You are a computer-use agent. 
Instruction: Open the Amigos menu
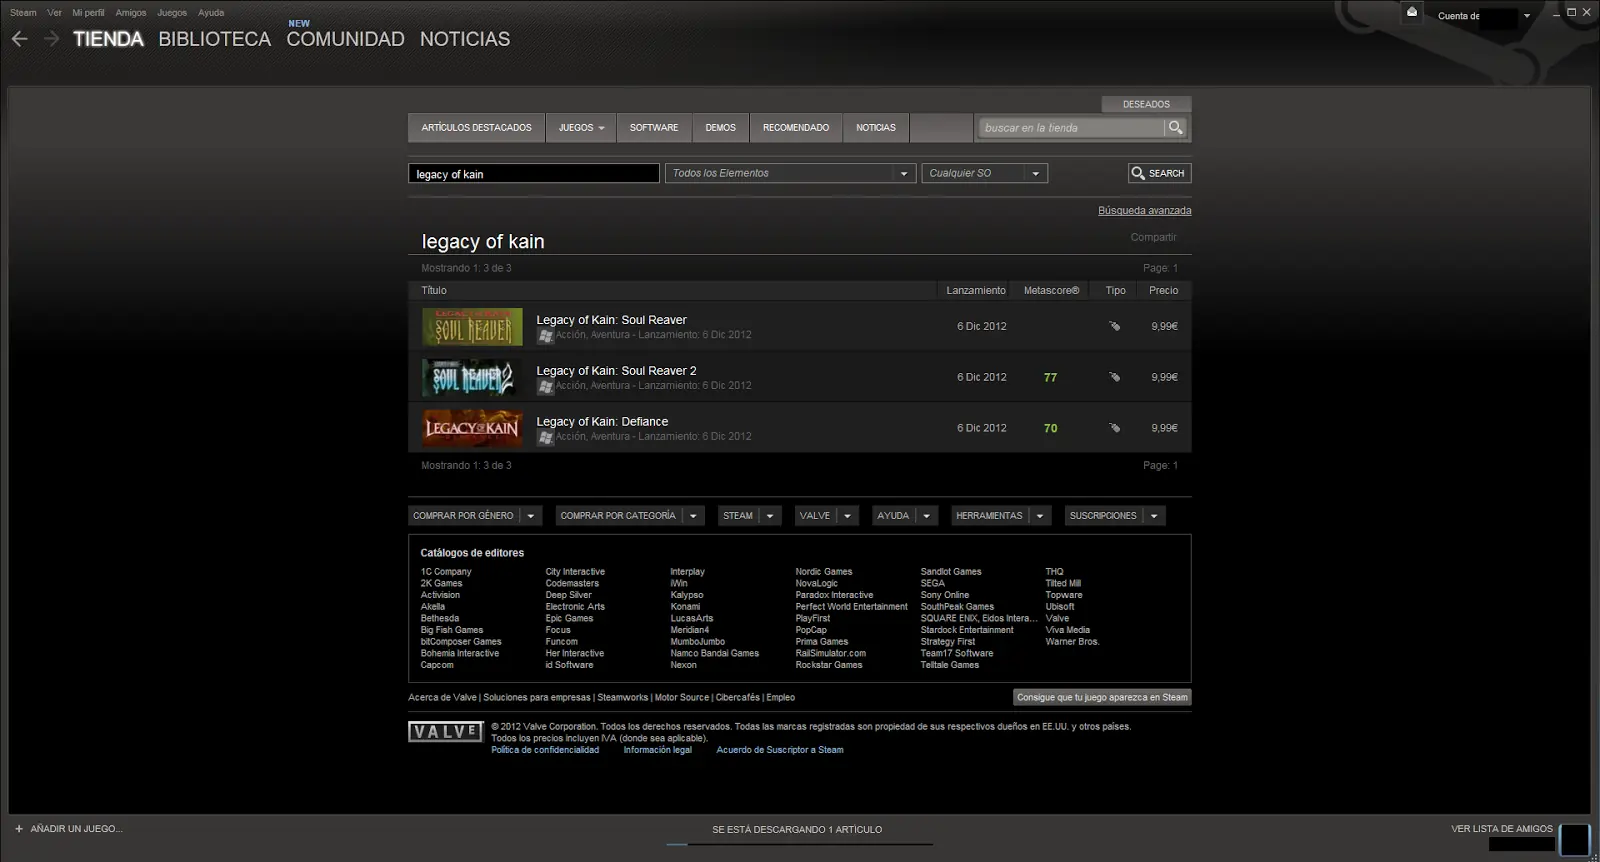coord(130,13)
